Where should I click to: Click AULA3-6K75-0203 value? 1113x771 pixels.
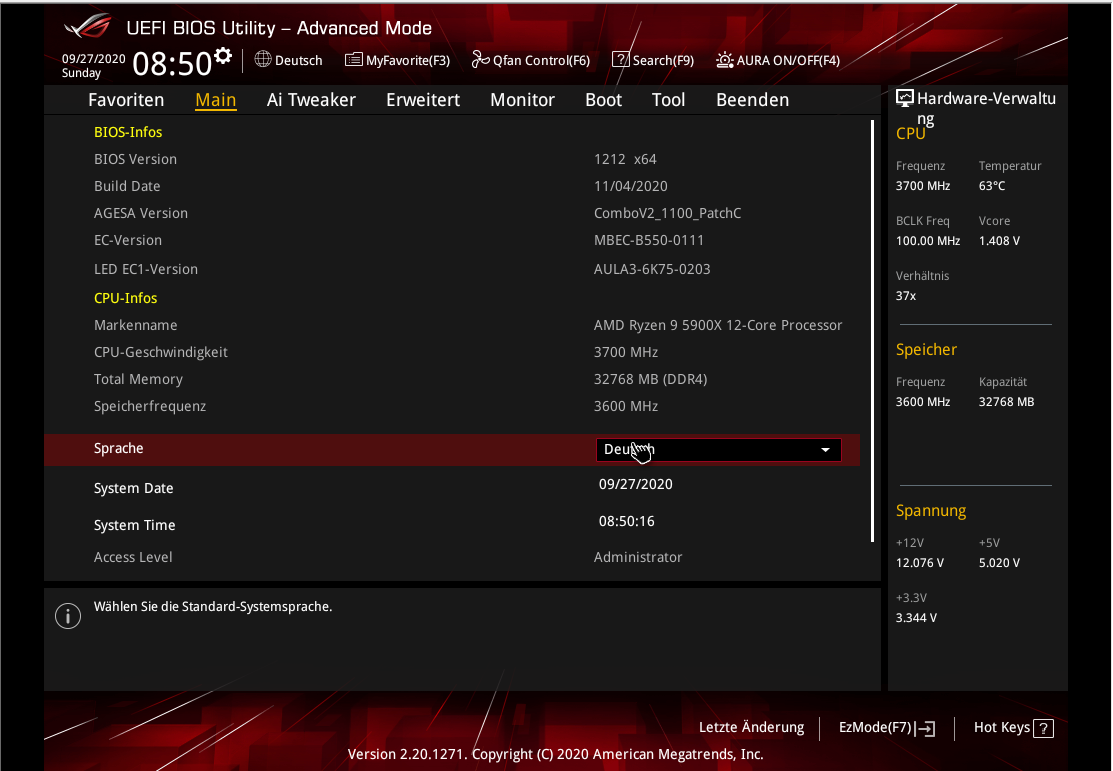click(x=652, y=269)
